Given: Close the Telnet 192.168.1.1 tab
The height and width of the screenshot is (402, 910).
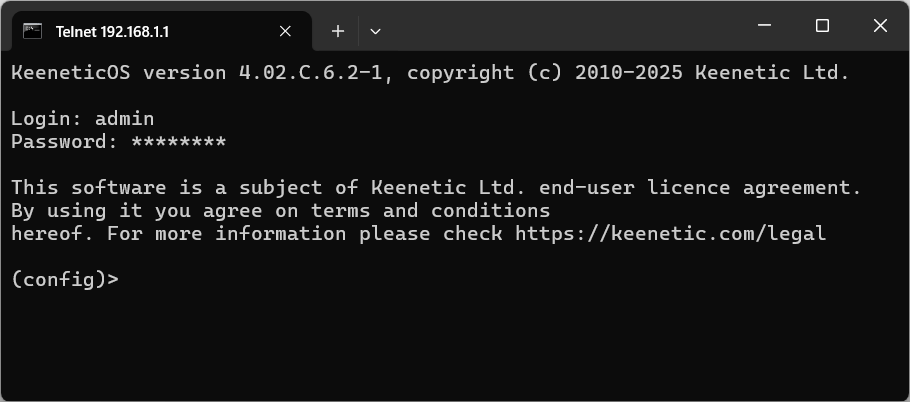Looking at the screenshot, I should (286, 31).
